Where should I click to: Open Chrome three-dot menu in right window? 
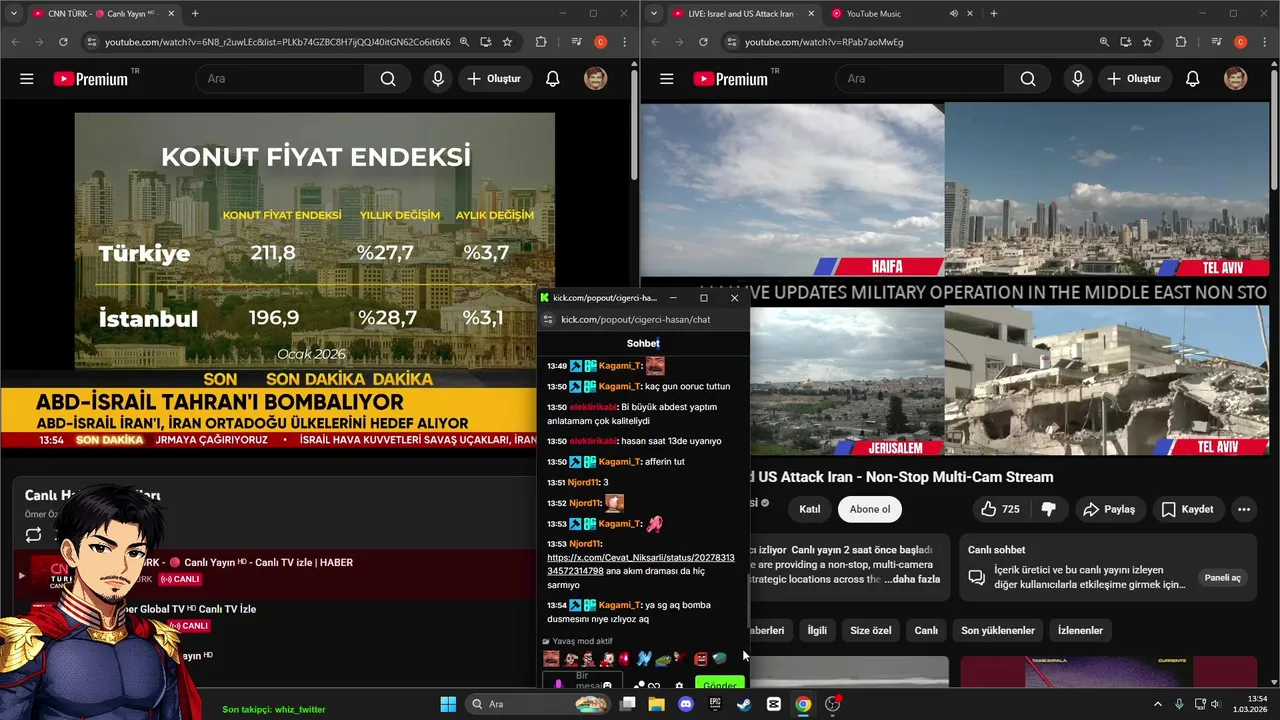(1265, 42)
